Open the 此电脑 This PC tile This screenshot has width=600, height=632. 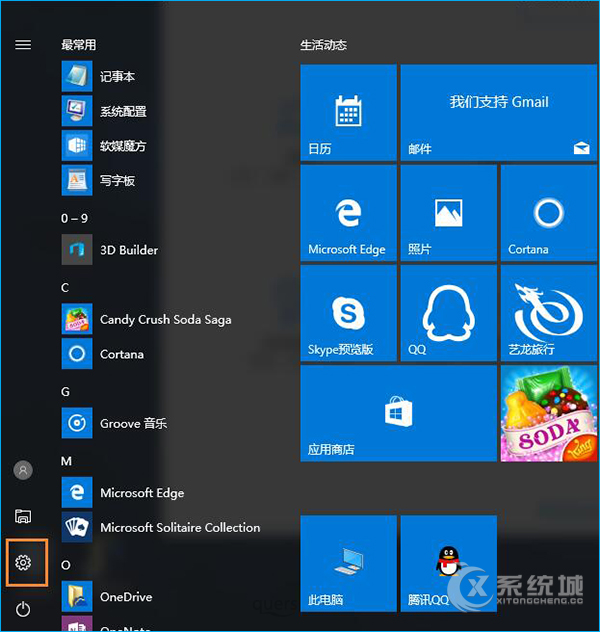(349, 563)
